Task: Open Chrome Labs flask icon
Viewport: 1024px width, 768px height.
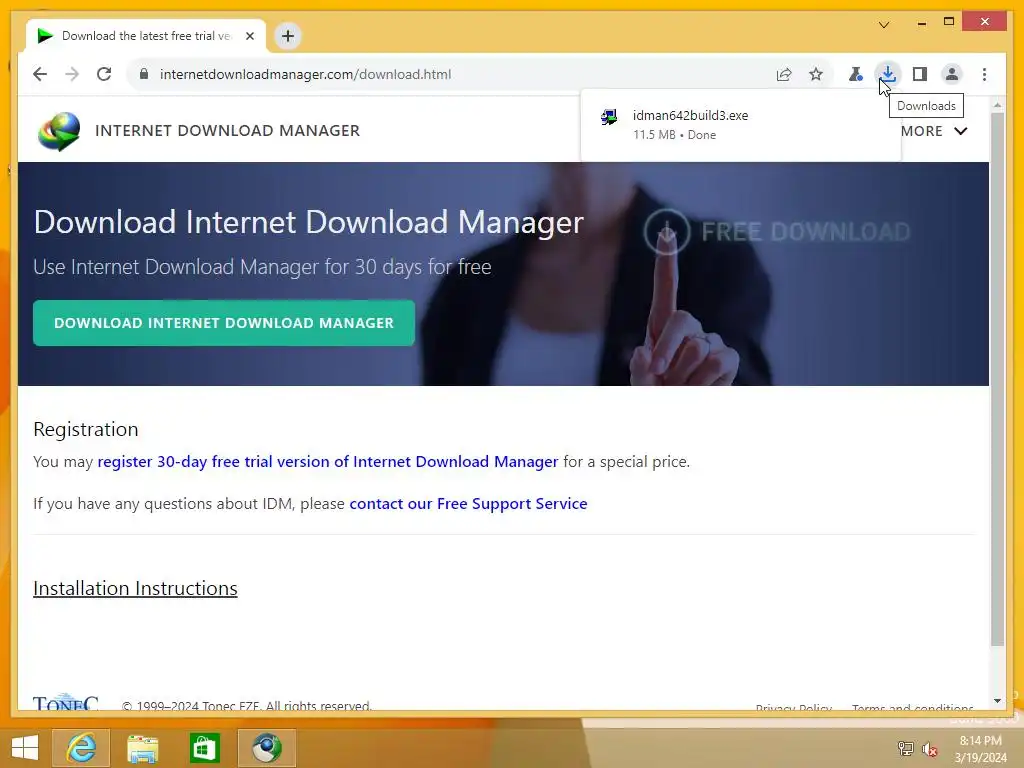Action: 856,74
